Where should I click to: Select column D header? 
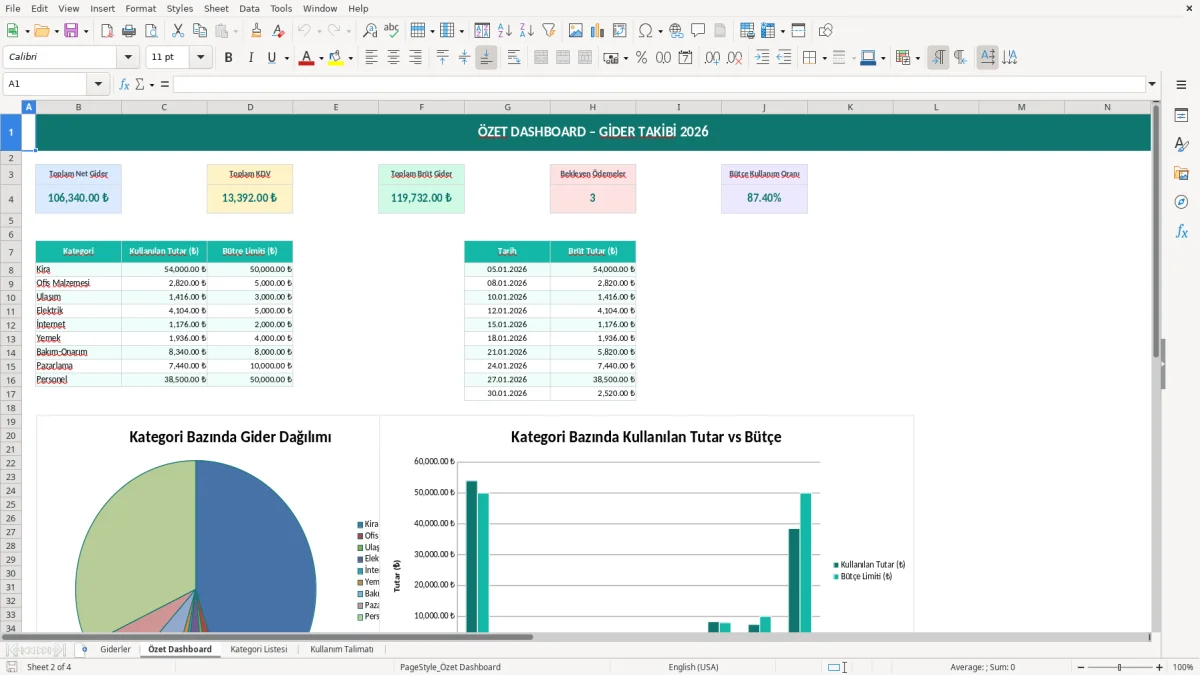pos(250,107)
